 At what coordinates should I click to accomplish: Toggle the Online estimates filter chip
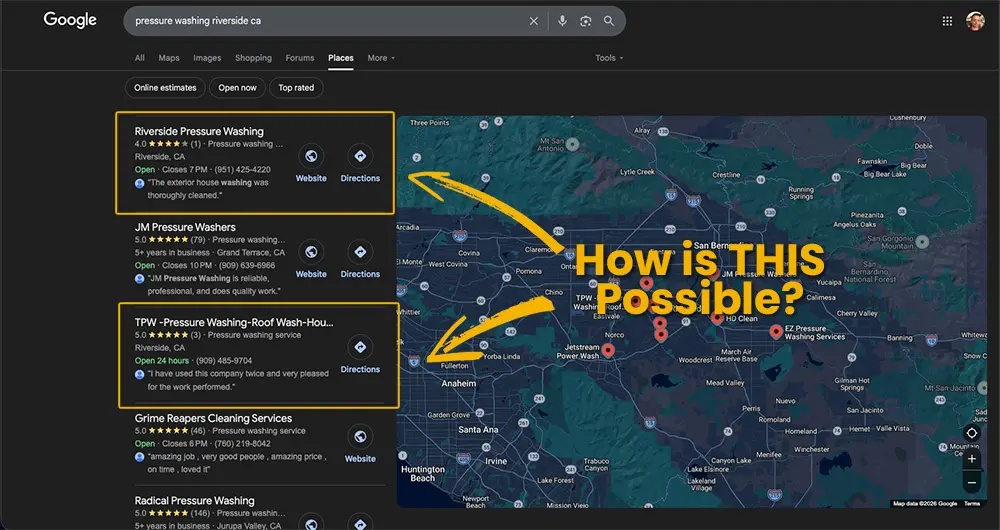[165, 88]
